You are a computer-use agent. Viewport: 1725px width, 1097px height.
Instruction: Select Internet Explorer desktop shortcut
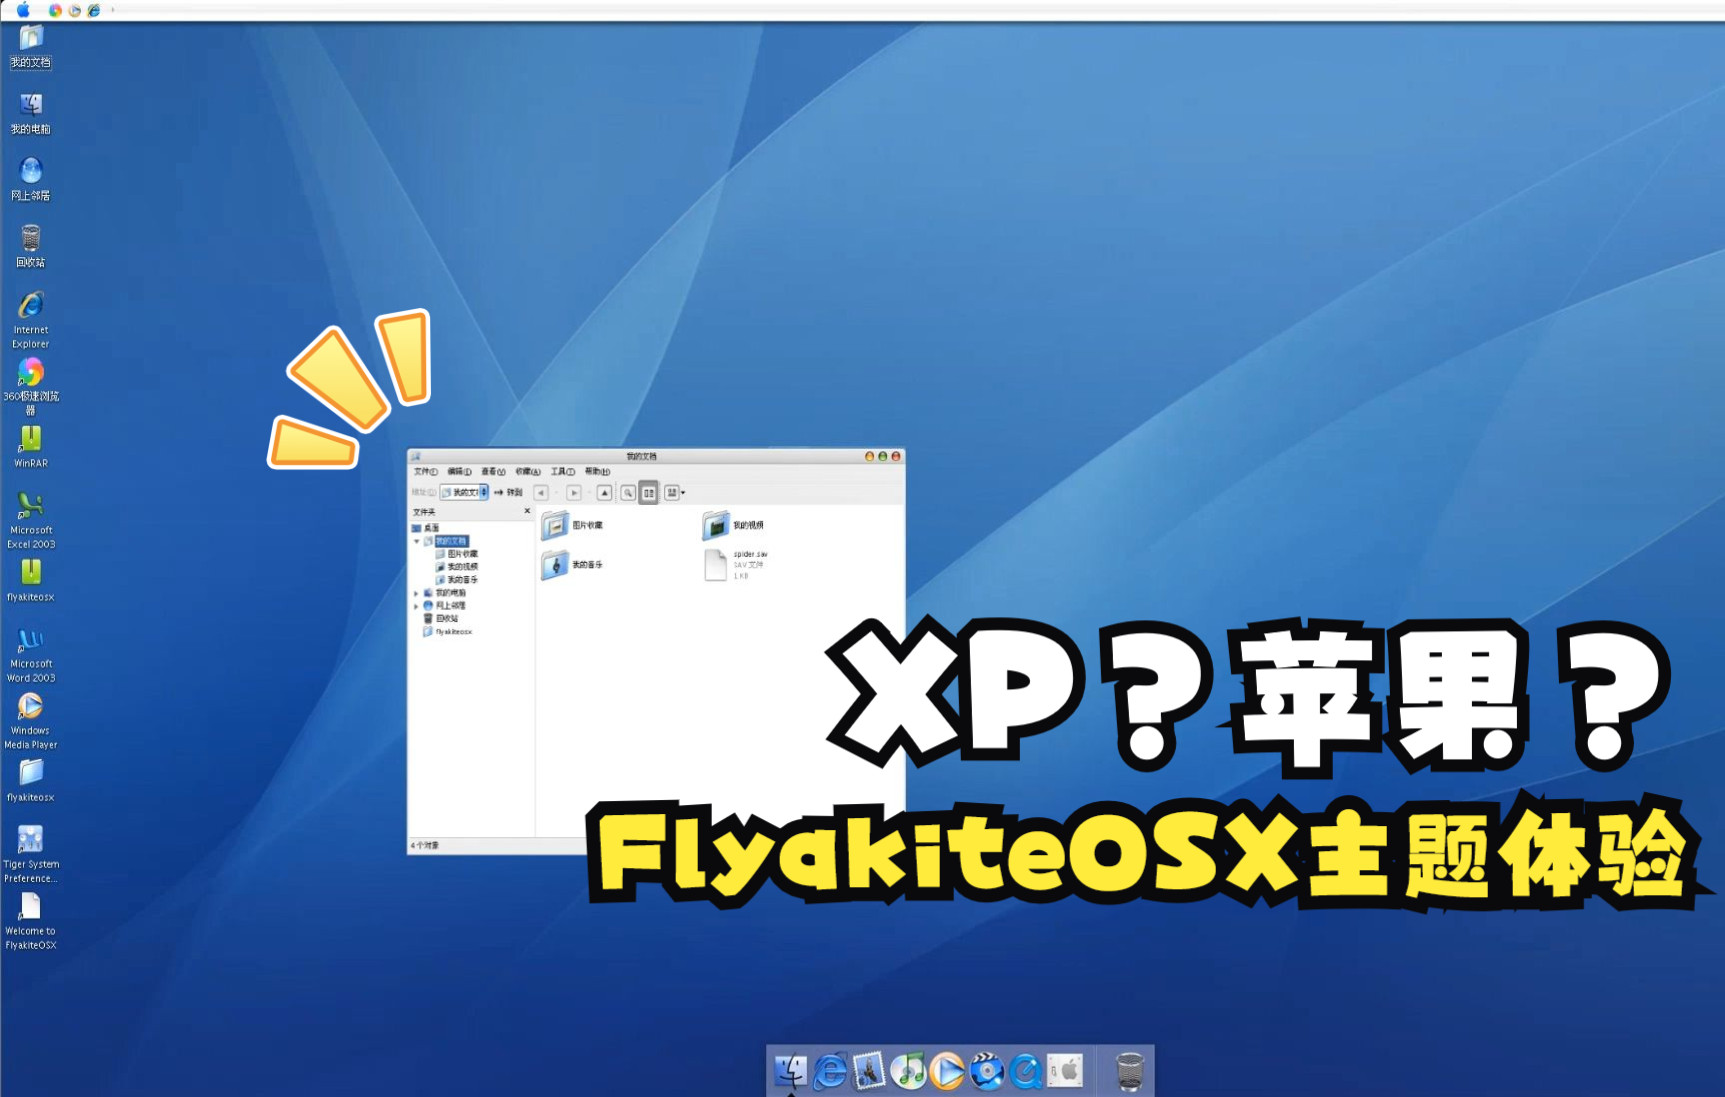point(31,320)
